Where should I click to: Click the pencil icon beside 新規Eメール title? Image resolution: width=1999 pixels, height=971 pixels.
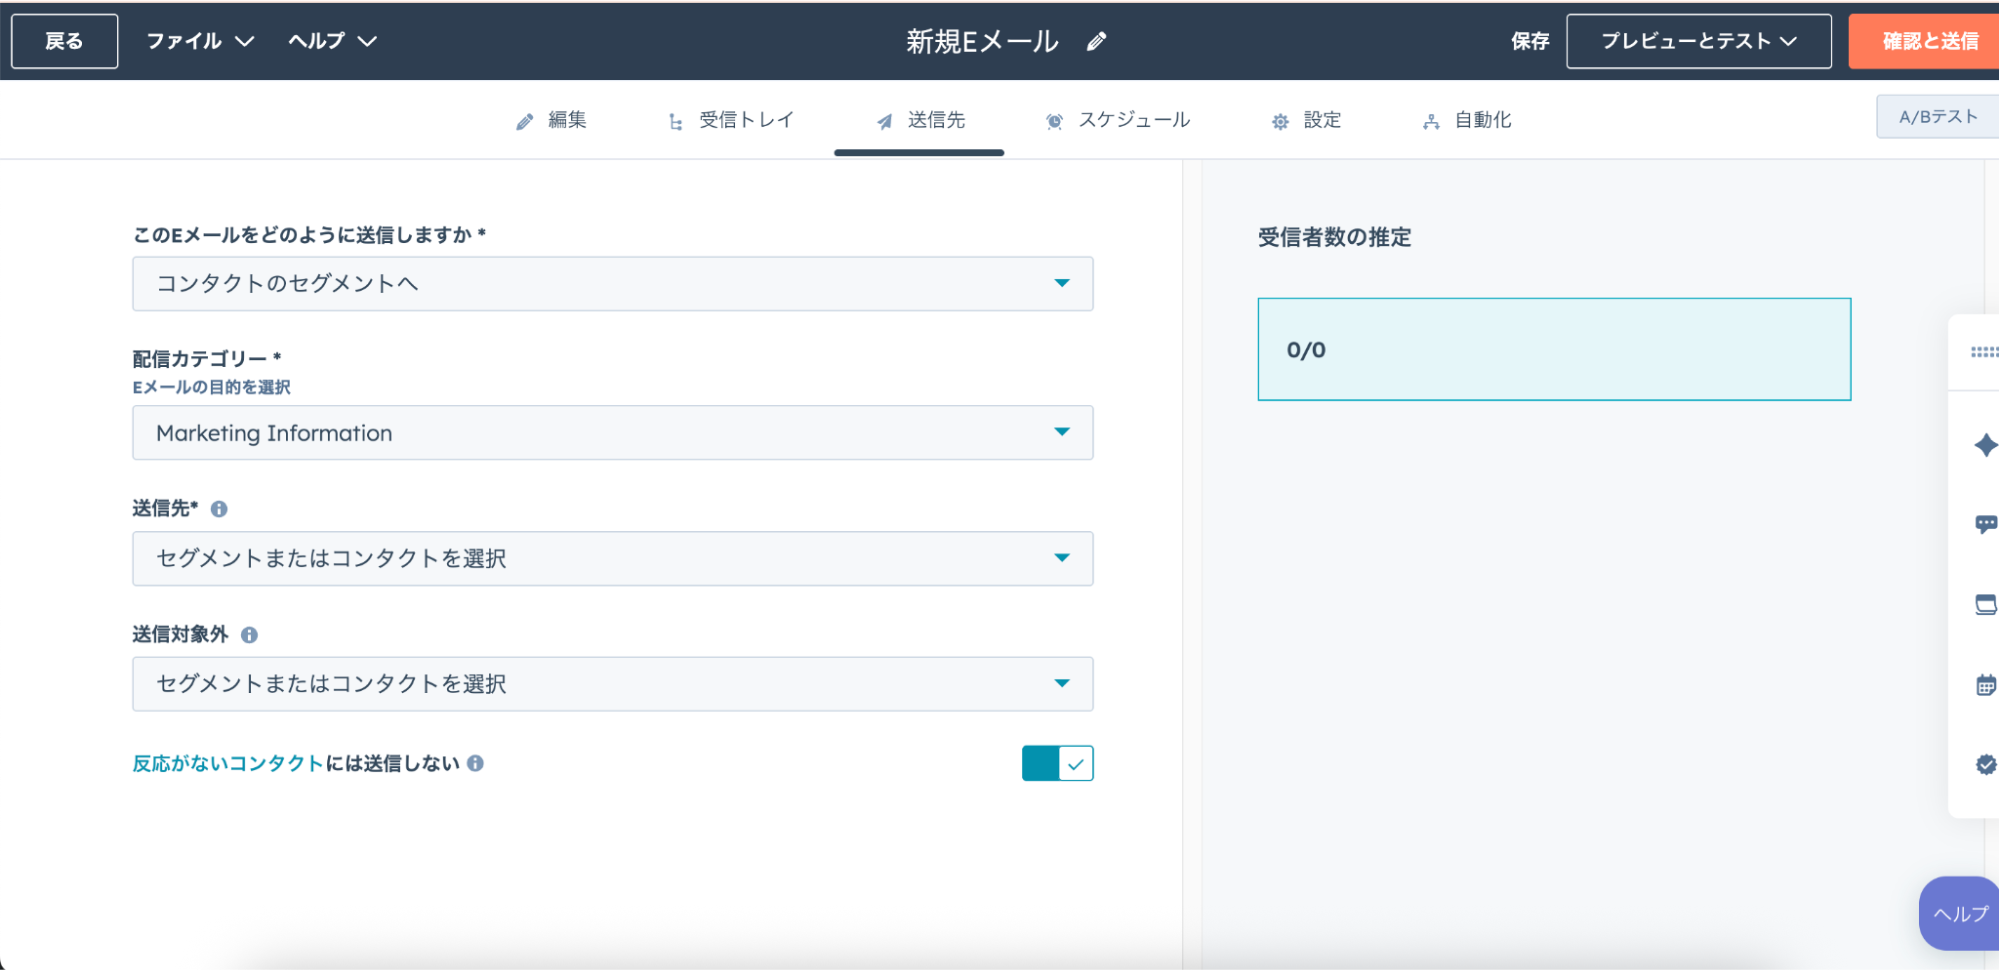[1096, 41]
